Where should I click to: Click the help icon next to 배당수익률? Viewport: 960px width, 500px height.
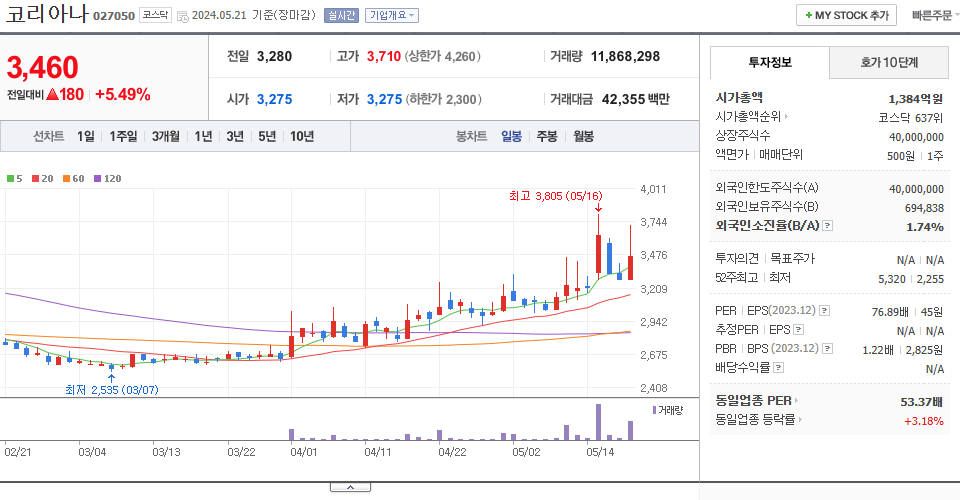coord(779,368)
